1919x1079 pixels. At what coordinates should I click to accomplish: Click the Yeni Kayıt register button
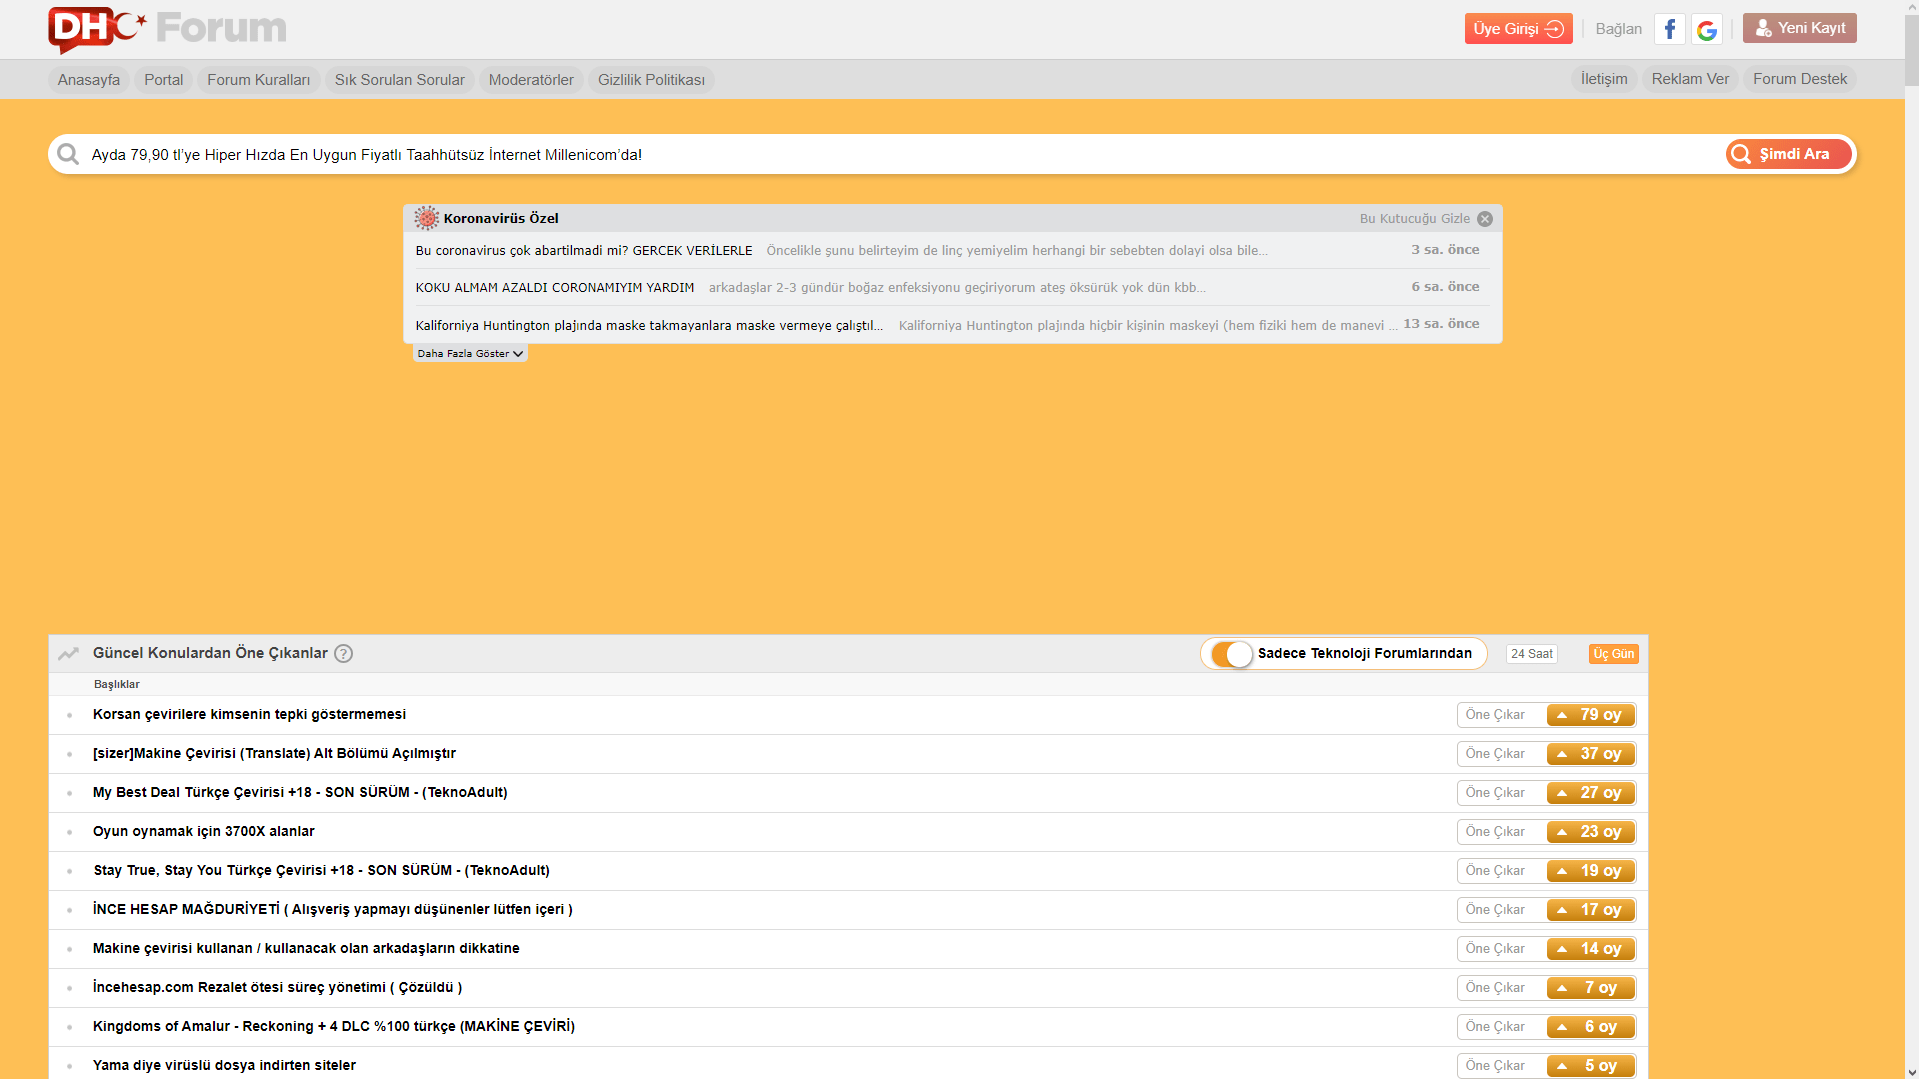[x=1799, y=28]
